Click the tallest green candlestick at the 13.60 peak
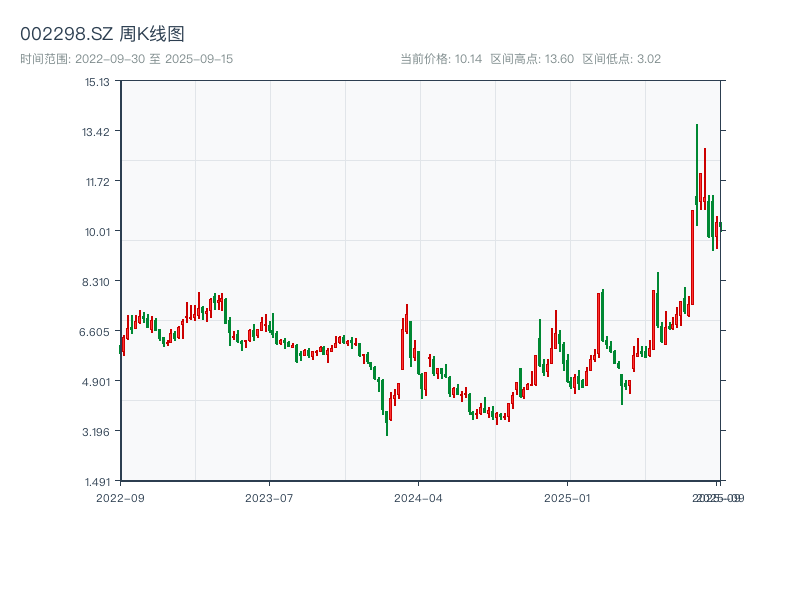 click(697, 175)
